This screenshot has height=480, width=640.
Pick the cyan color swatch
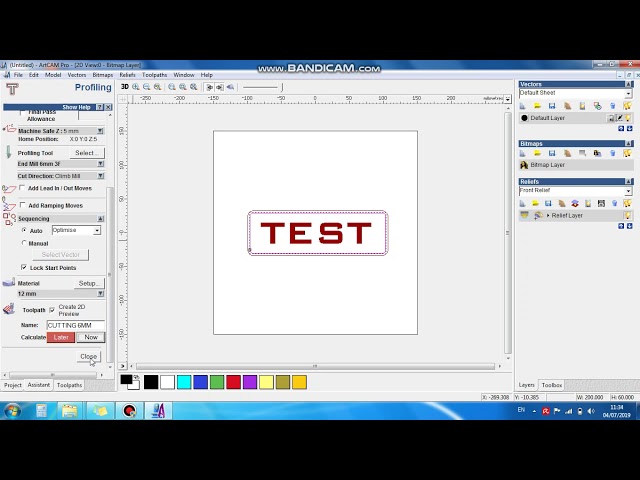click(x=184, y=382)
